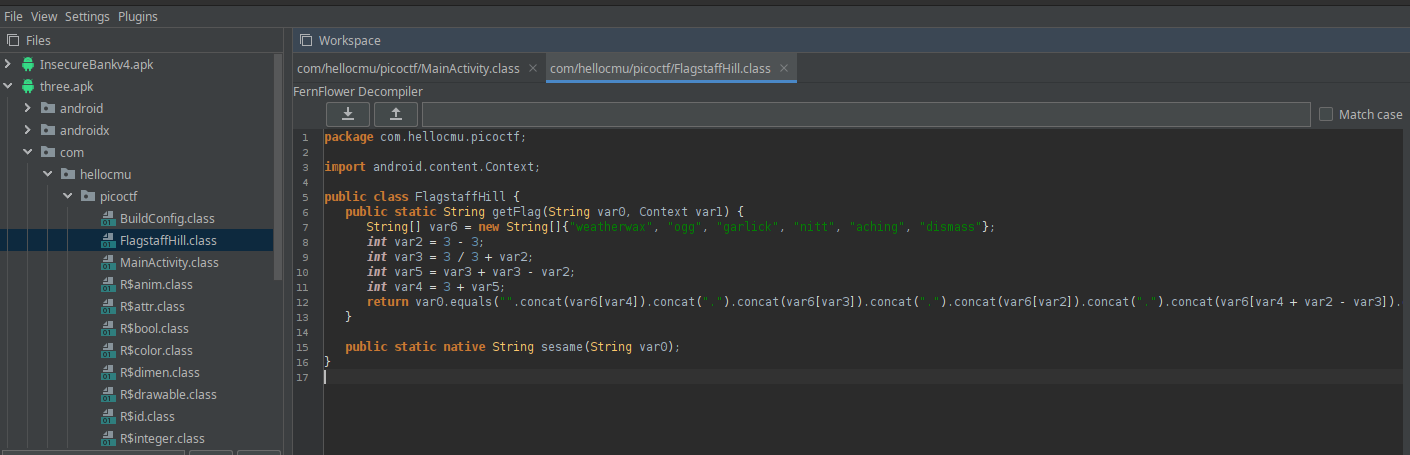Click the R$color.class file icon
The height and width of the screenshot is (455, 1410).
(108, 350)
